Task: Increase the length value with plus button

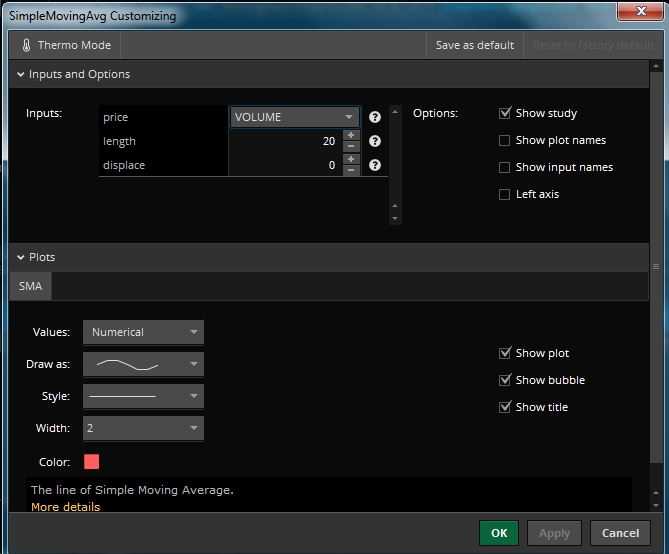Action: click(x=351, y=136)
